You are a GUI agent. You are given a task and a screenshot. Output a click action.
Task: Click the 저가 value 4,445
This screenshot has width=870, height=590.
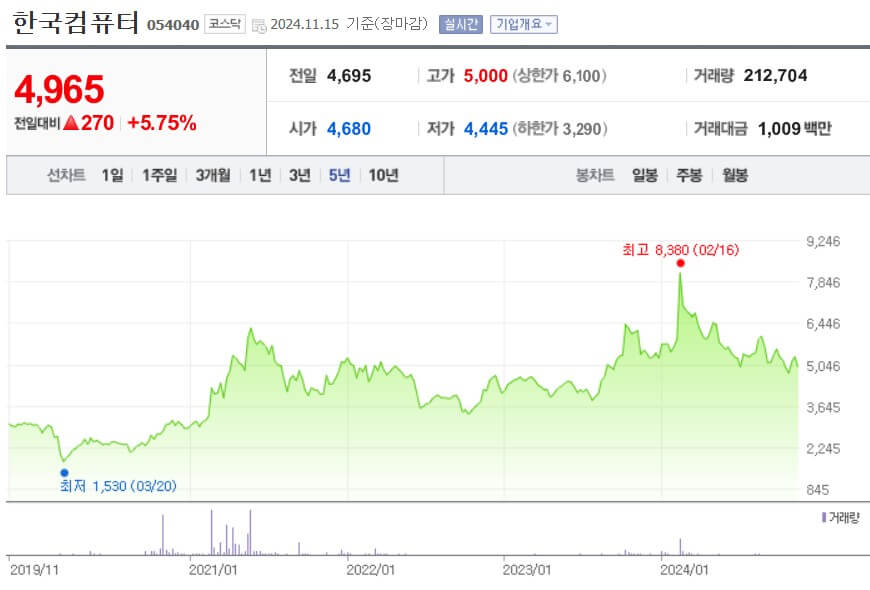pos(485,129)
